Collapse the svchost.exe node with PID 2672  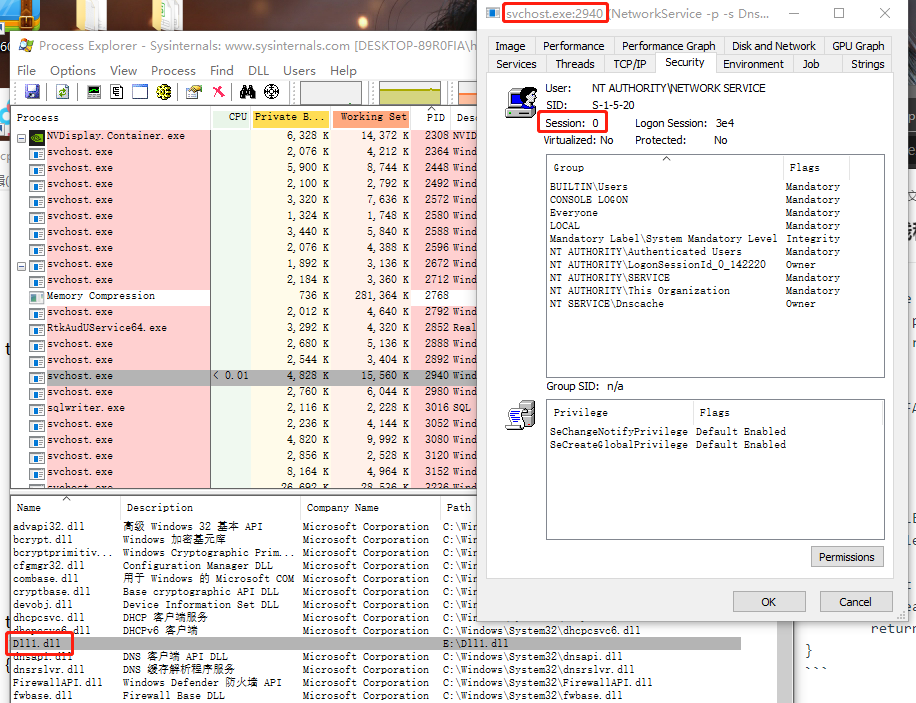point(22,264)
